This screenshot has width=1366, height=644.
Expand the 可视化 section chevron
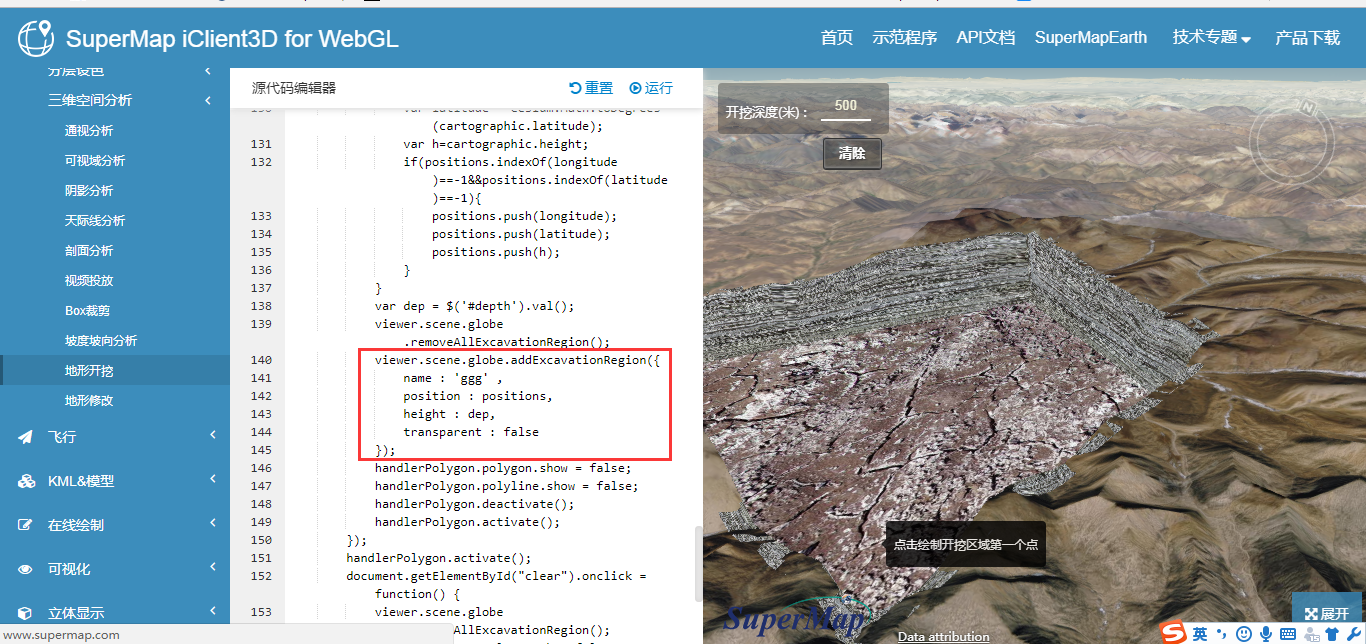(x=213, y=567)
